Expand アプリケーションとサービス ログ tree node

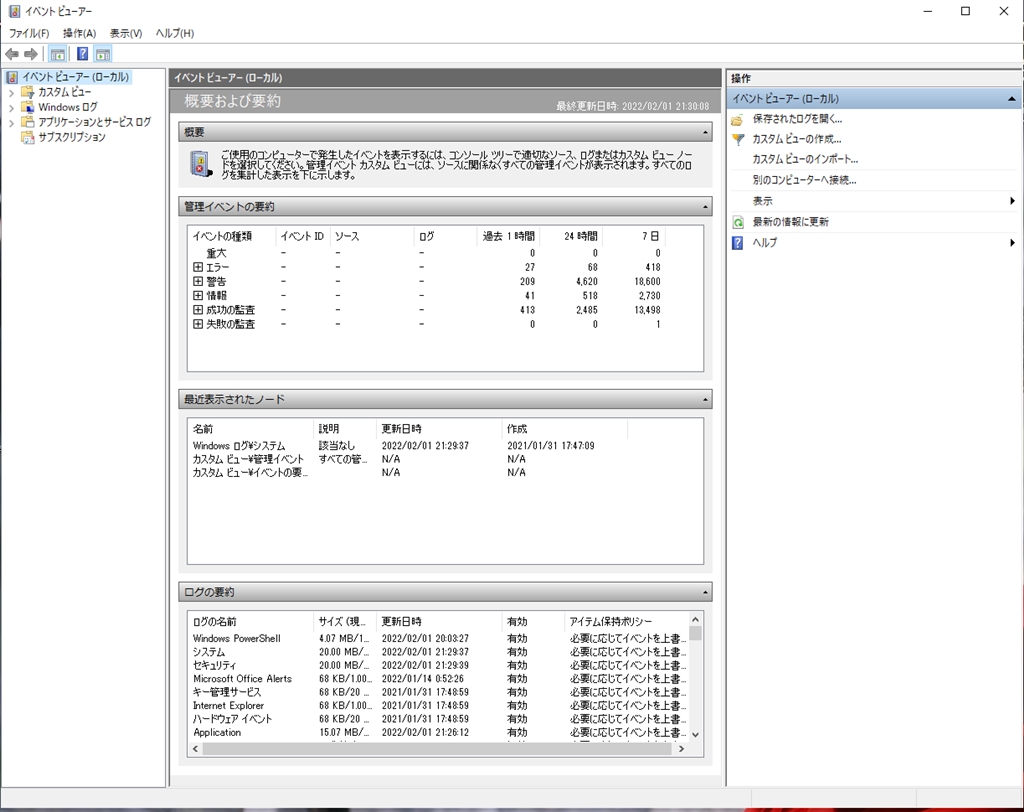[x=11, y=122]
